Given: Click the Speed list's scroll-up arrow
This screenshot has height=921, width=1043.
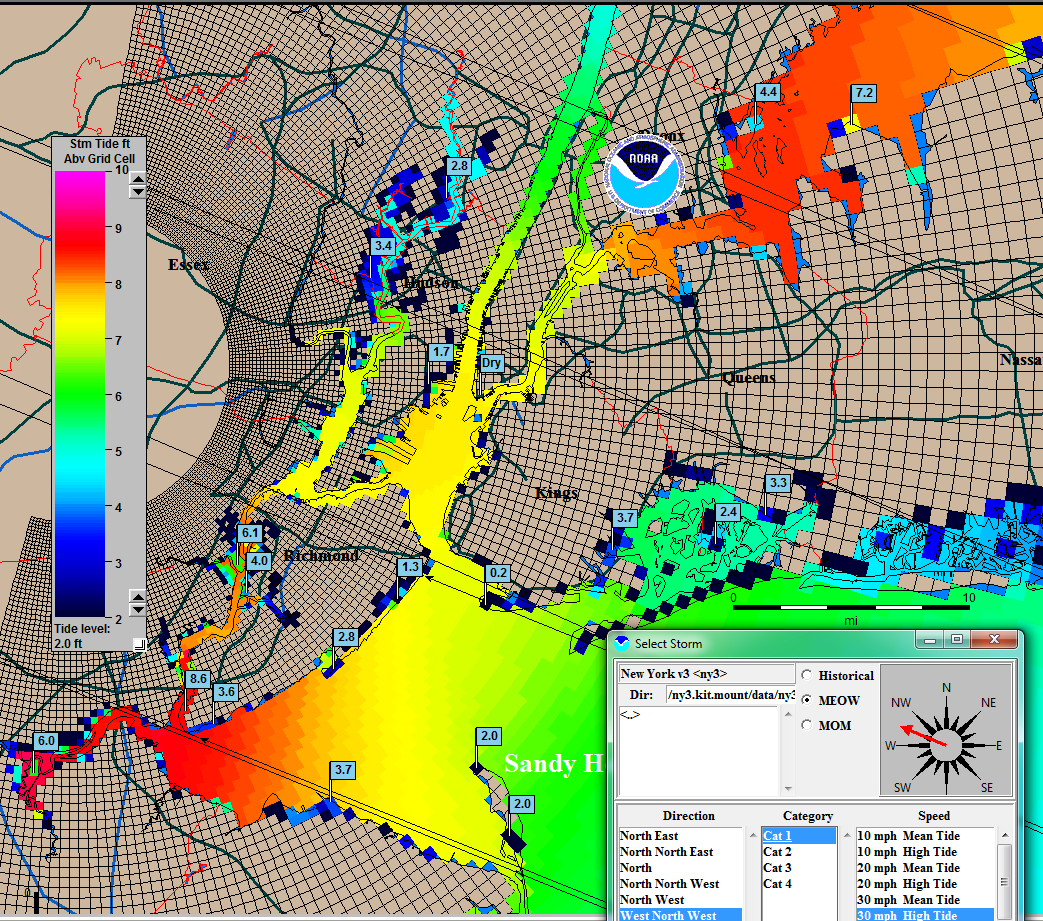Looking at the screenshot, I should 1005,835.
